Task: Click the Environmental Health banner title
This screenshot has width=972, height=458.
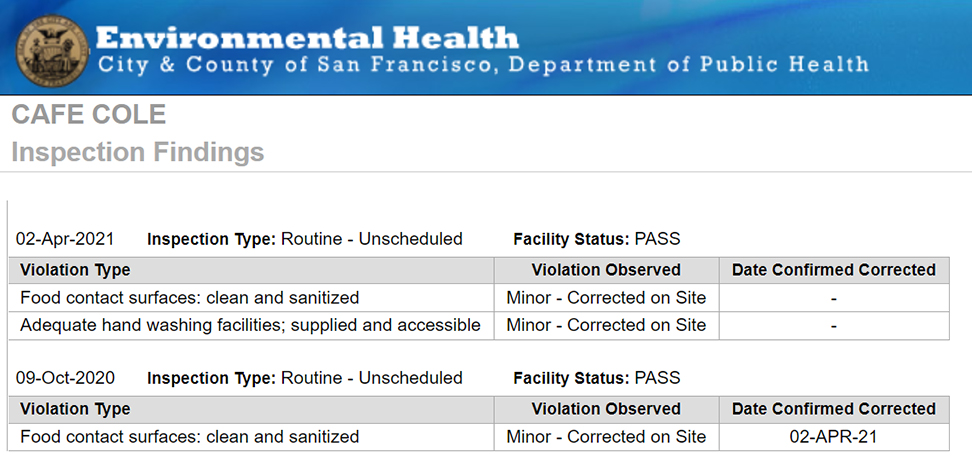Action: pyautogui.click(x=308, y=39)
